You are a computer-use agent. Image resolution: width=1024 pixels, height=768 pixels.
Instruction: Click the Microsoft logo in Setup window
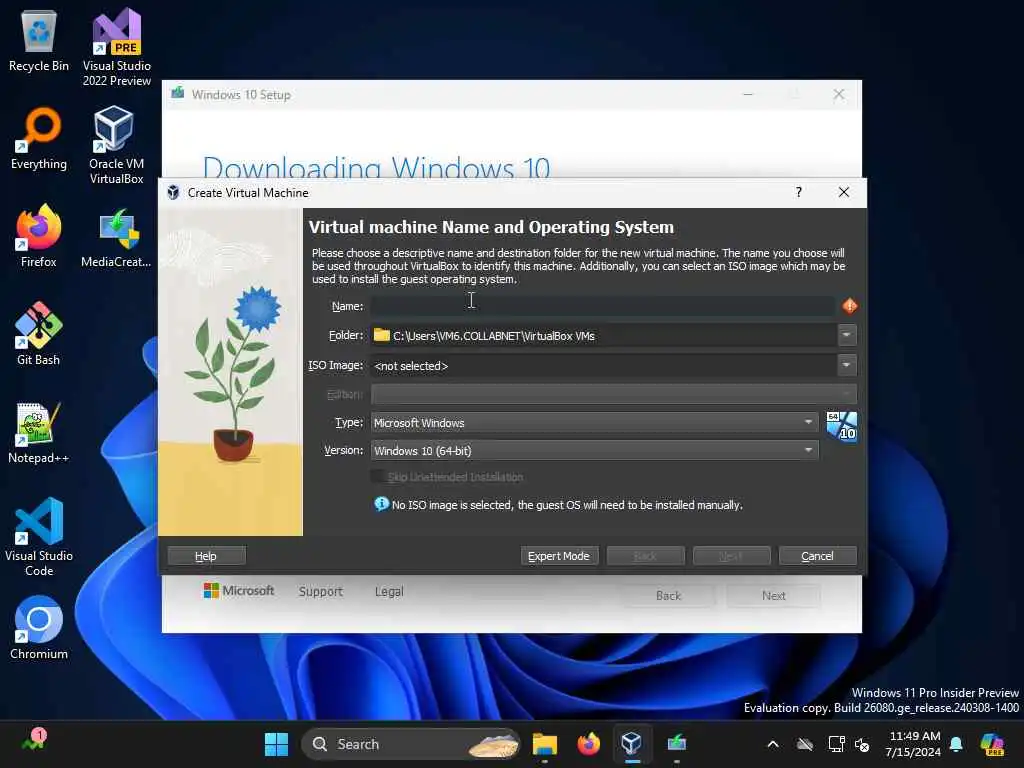pyautogui.click(x=238, y=590)
